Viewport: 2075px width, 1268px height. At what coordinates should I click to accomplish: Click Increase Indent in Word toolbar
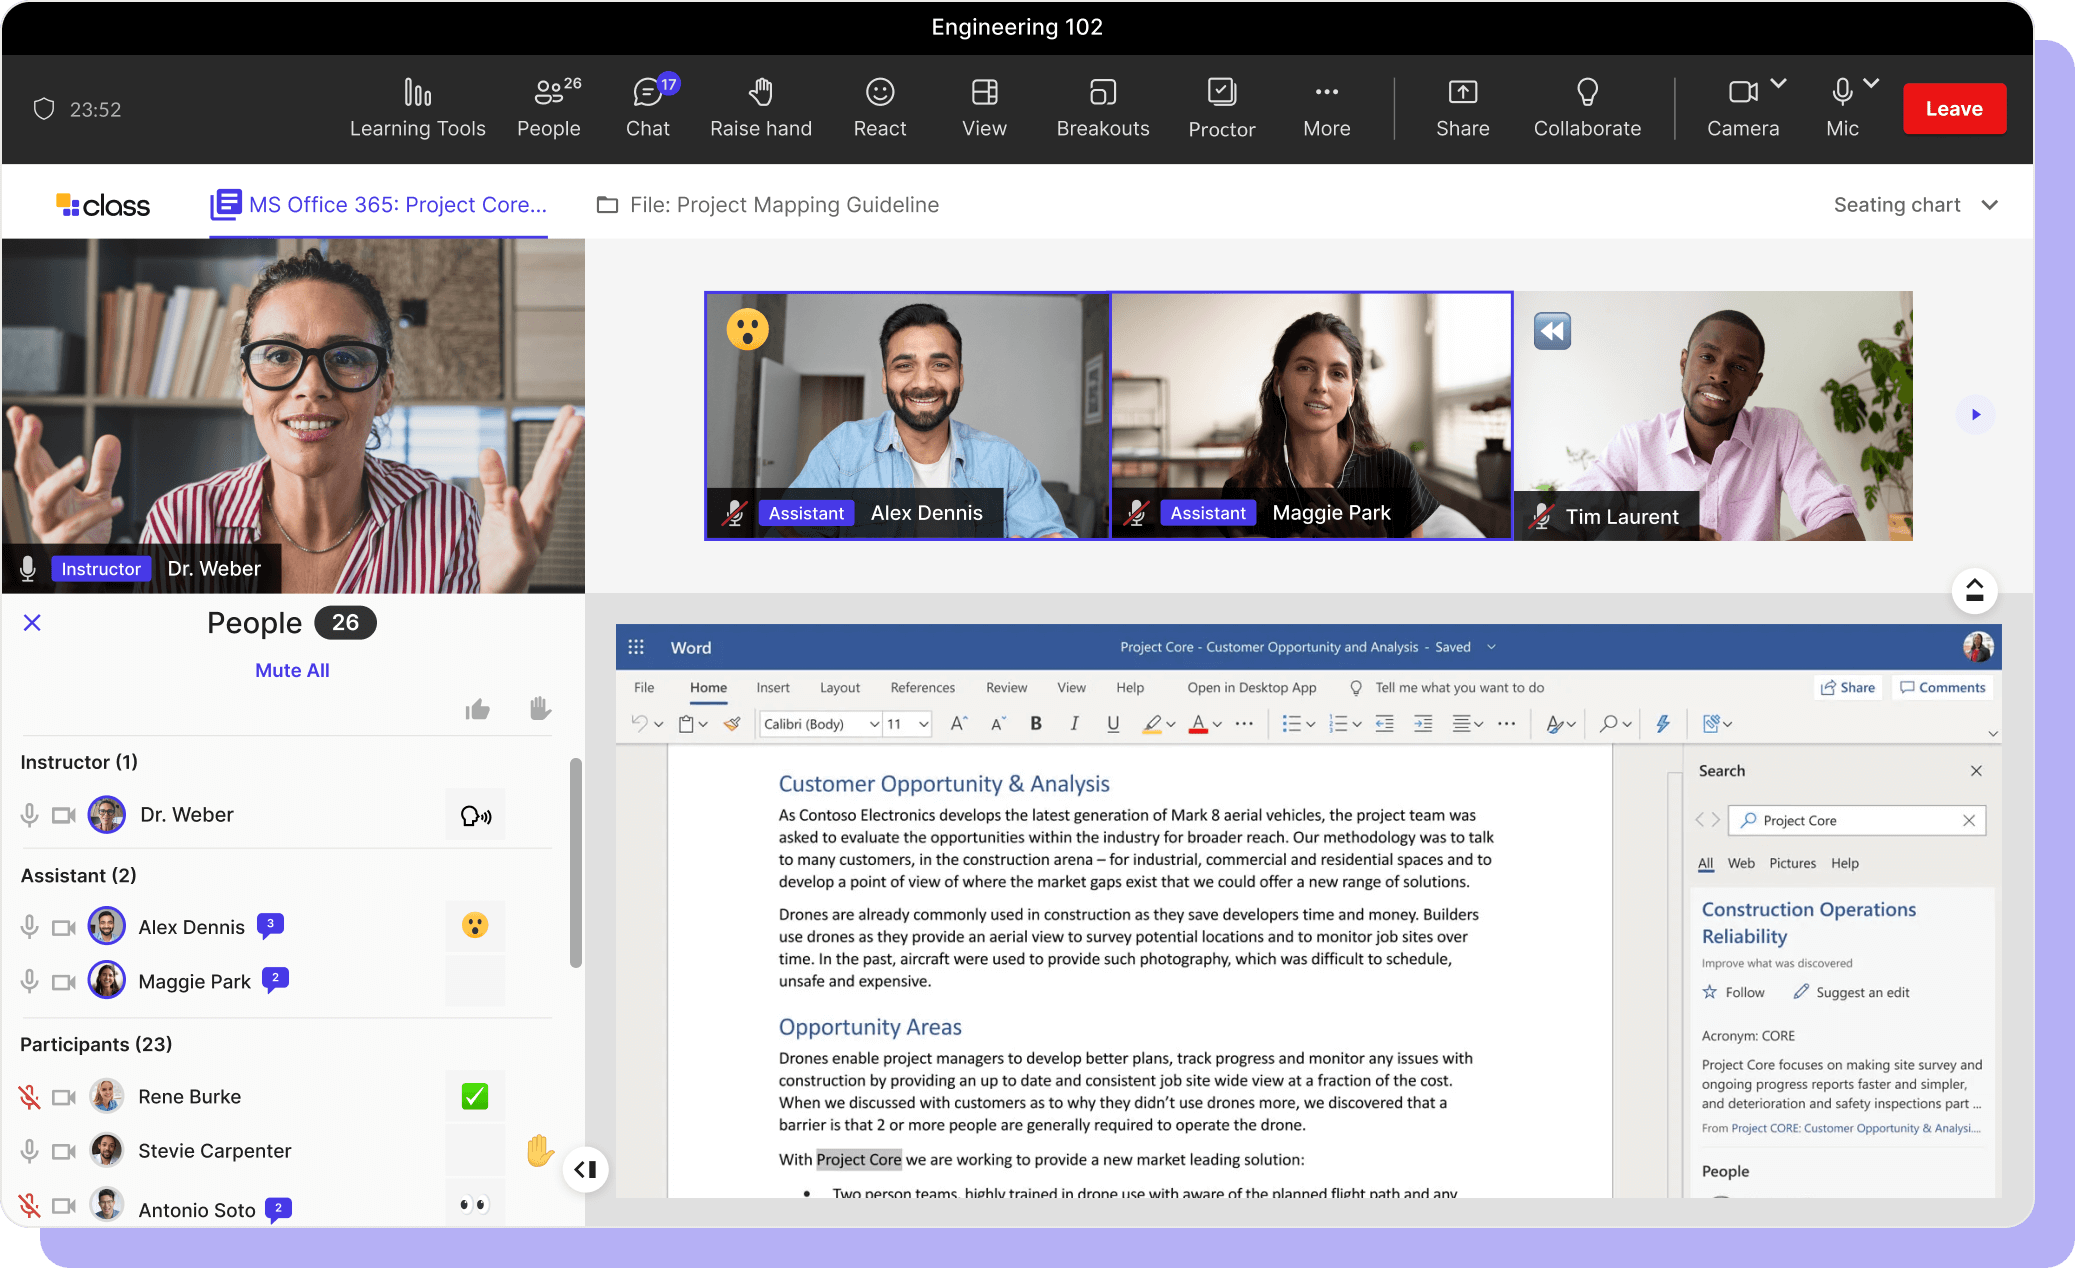point(1423,723)
